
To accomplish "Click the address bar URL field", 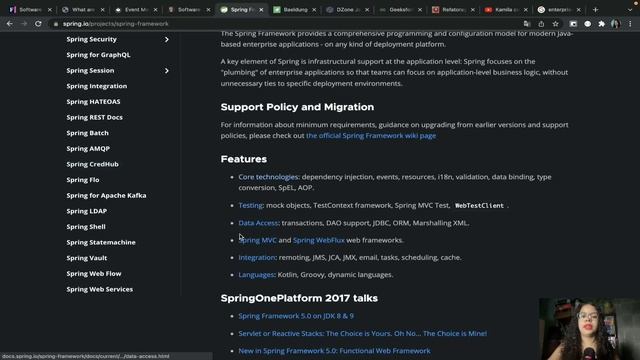I will pyautogui.click(x=286, y=24).
